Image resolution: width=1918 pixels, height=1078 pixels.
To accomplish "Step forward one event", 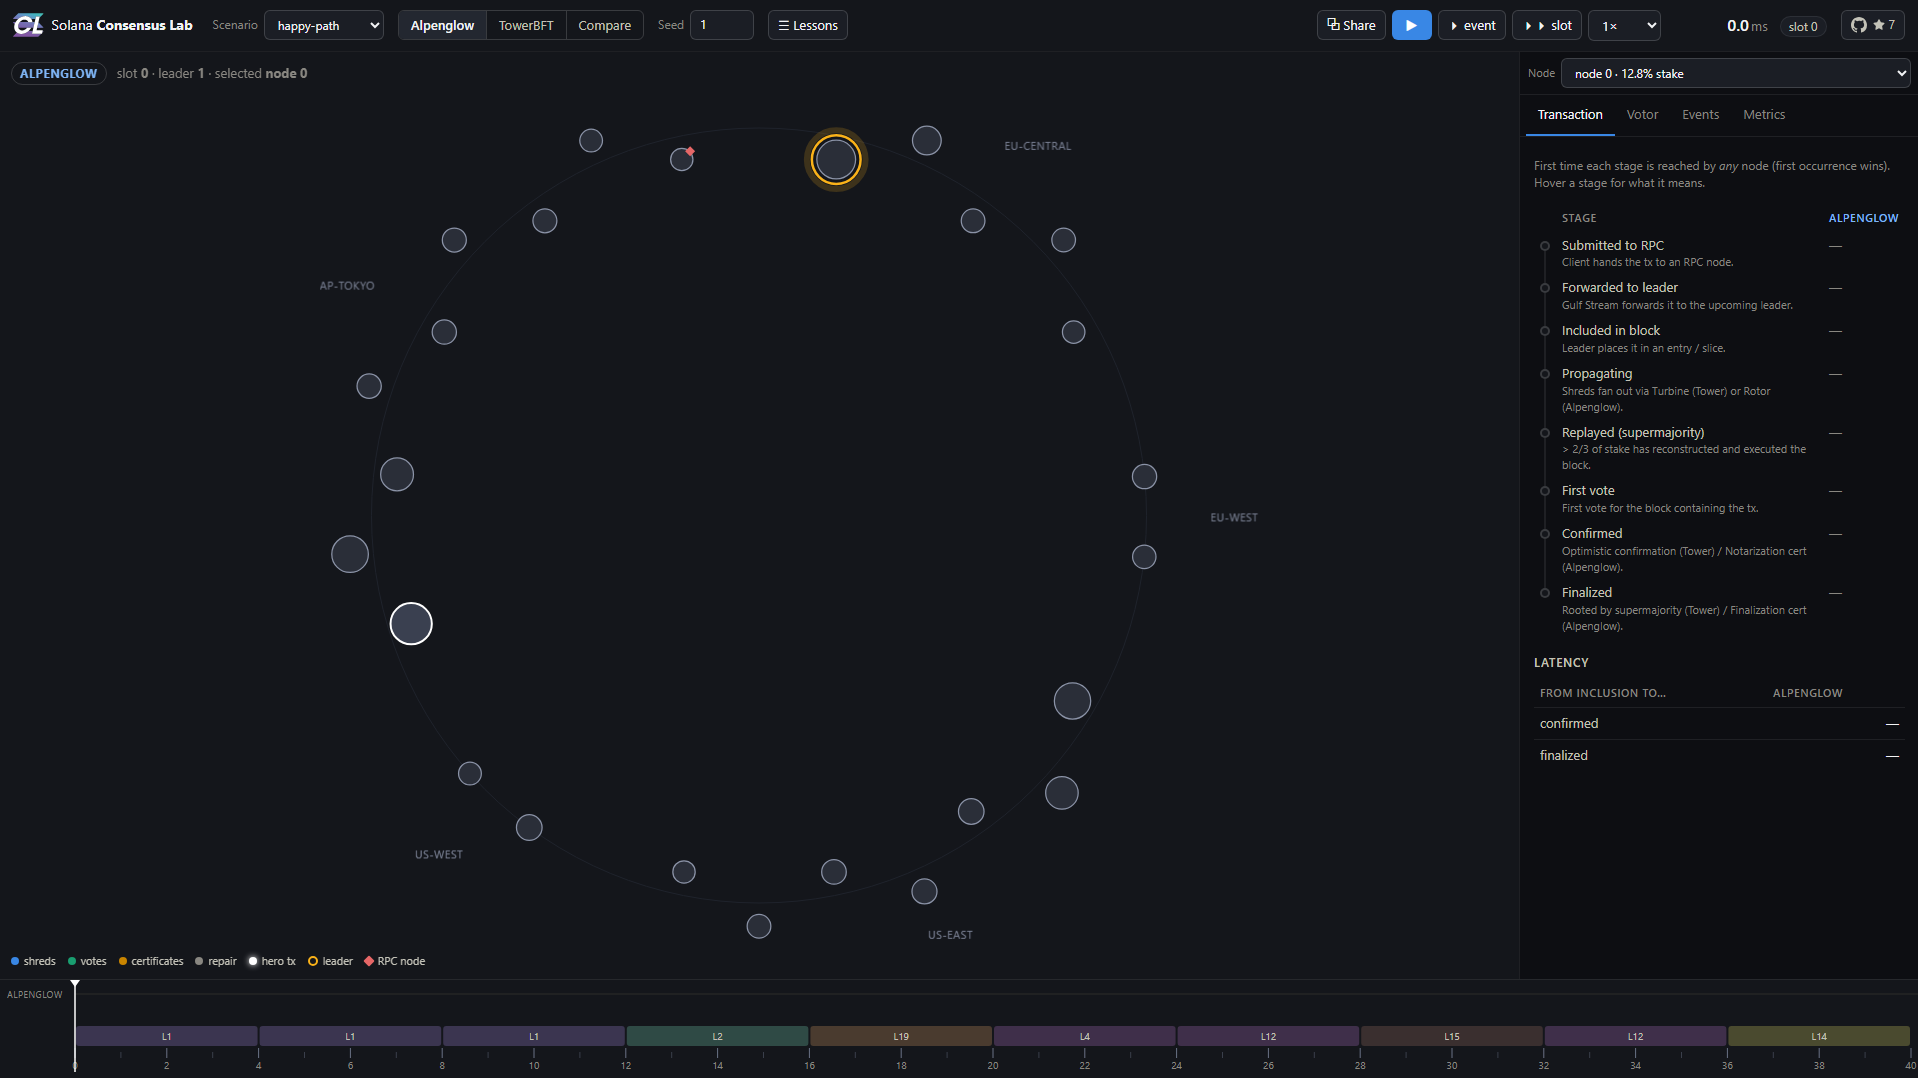I will coord(1472,25).
